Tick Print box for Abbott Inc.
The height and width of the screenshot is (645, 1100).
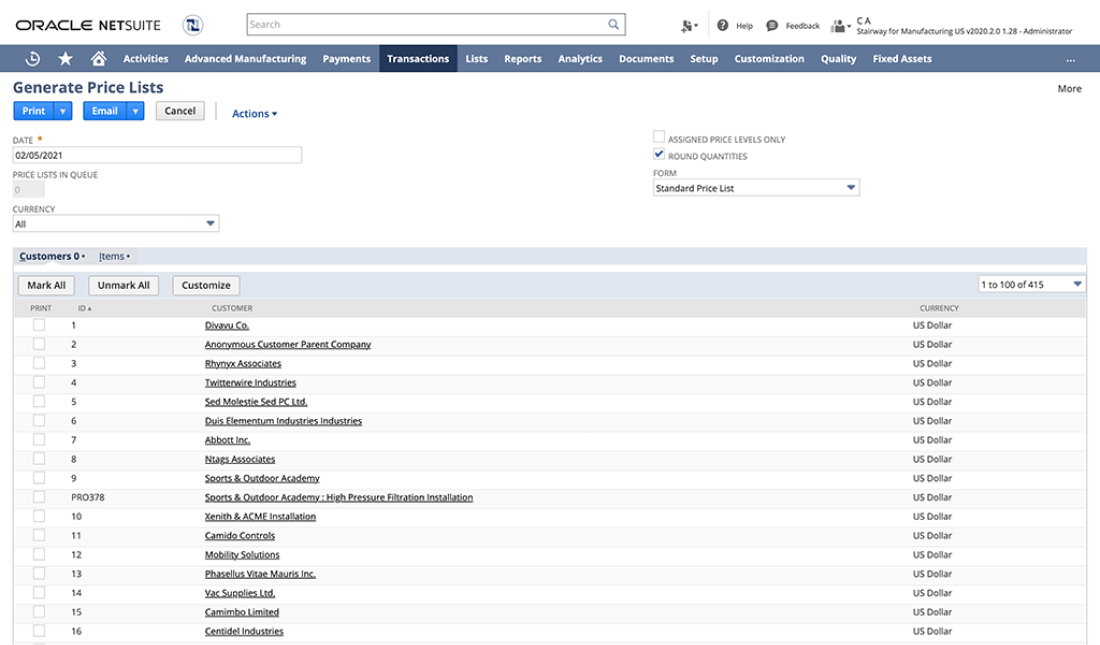click(x=39, y=439)
